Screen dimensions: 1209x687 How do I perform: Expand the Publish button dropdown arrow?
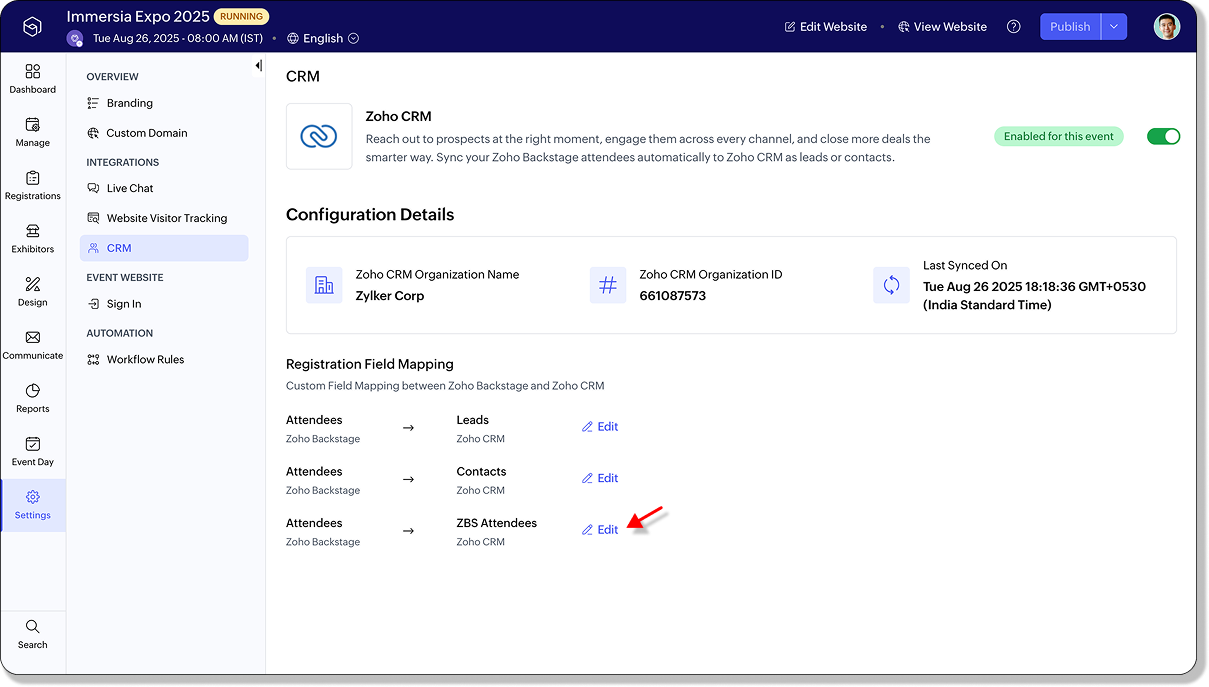[1114, 27]
